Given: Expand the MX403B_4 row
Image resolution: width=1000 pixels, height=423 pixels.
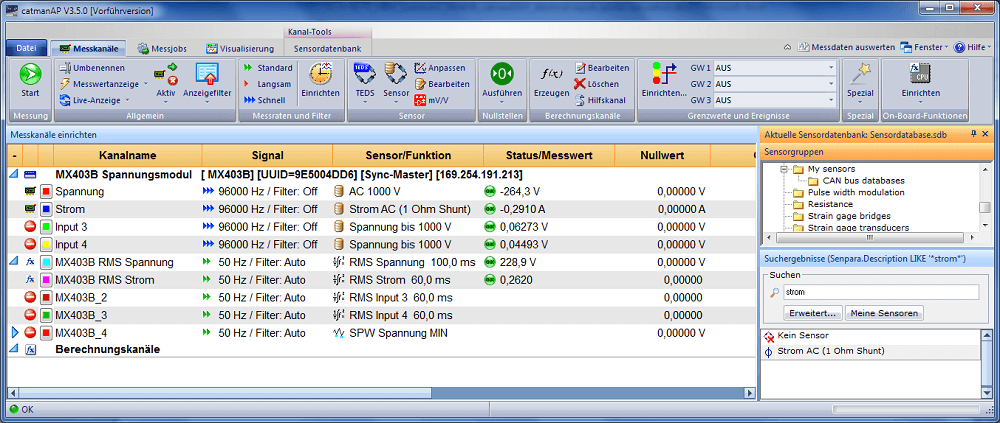Looking at the screenshot, I should (15, 333).
